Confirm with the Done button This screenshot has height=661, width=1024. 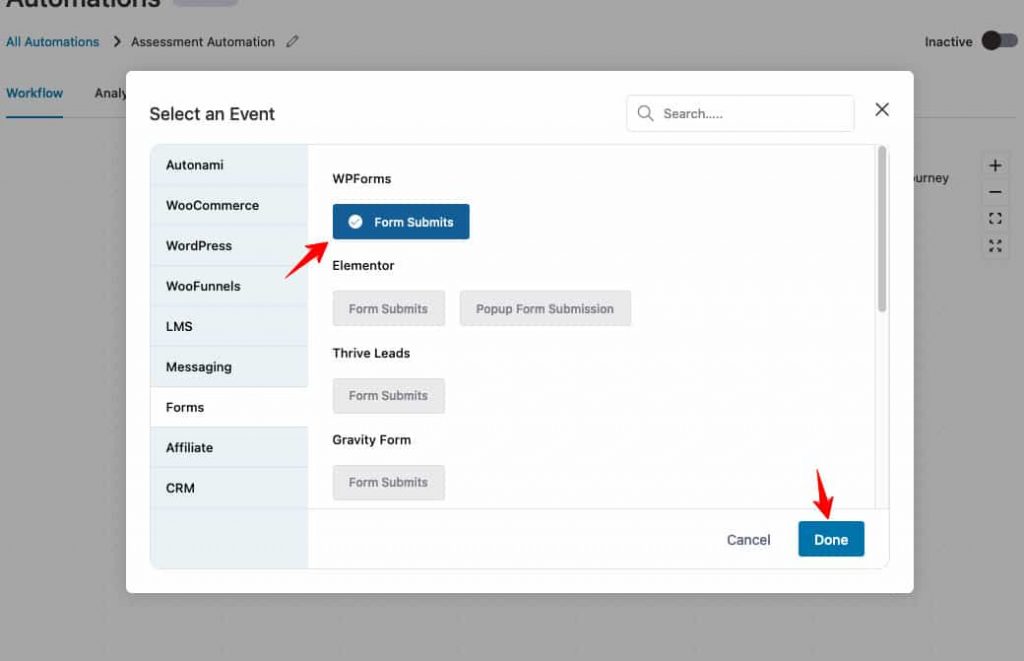831,539
